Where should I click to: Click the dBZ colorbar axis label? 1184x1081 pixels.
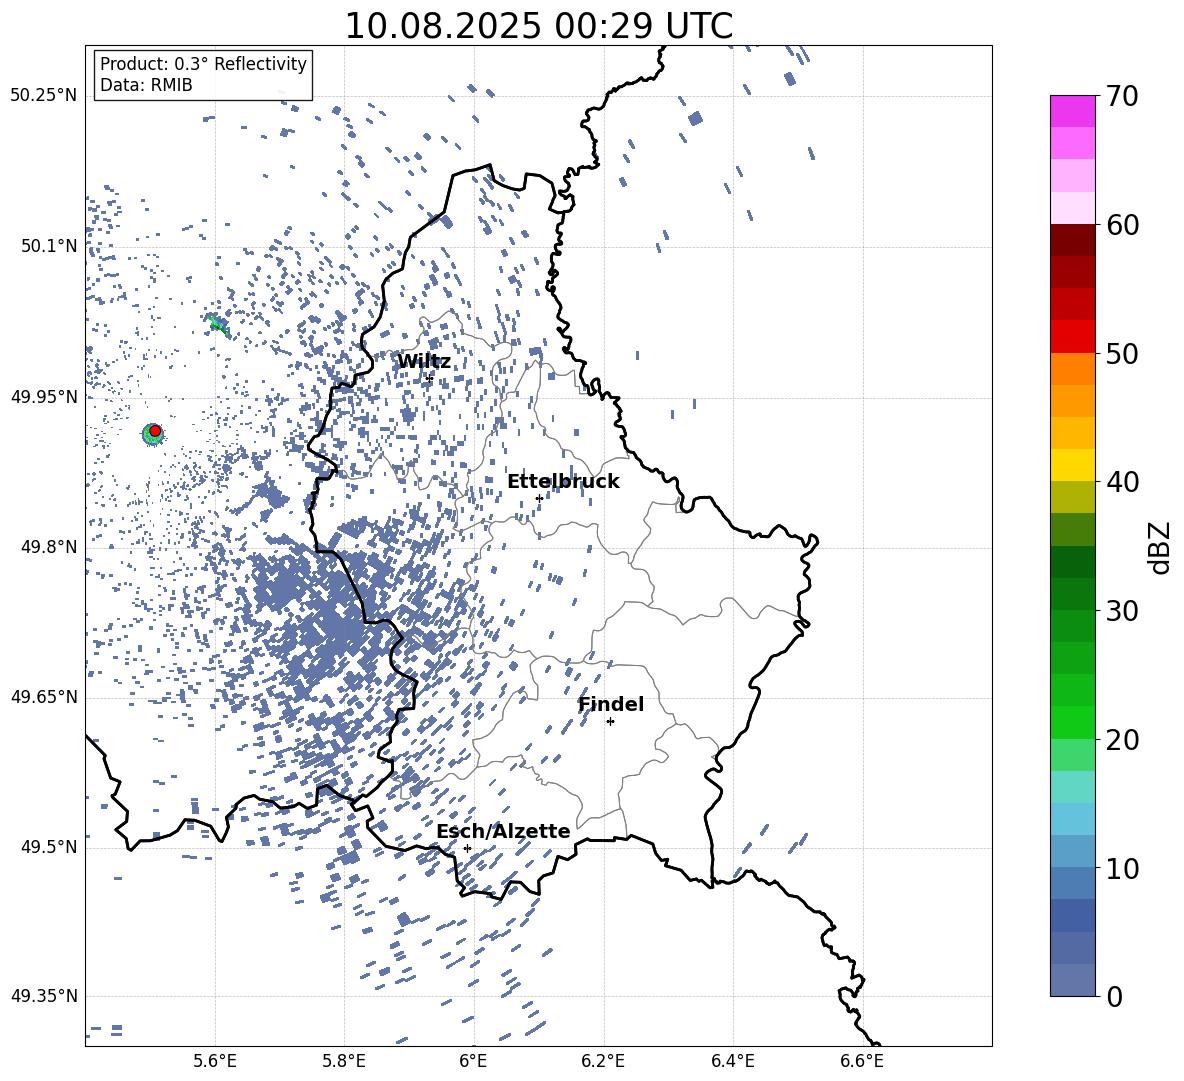tap(1159, 547)
